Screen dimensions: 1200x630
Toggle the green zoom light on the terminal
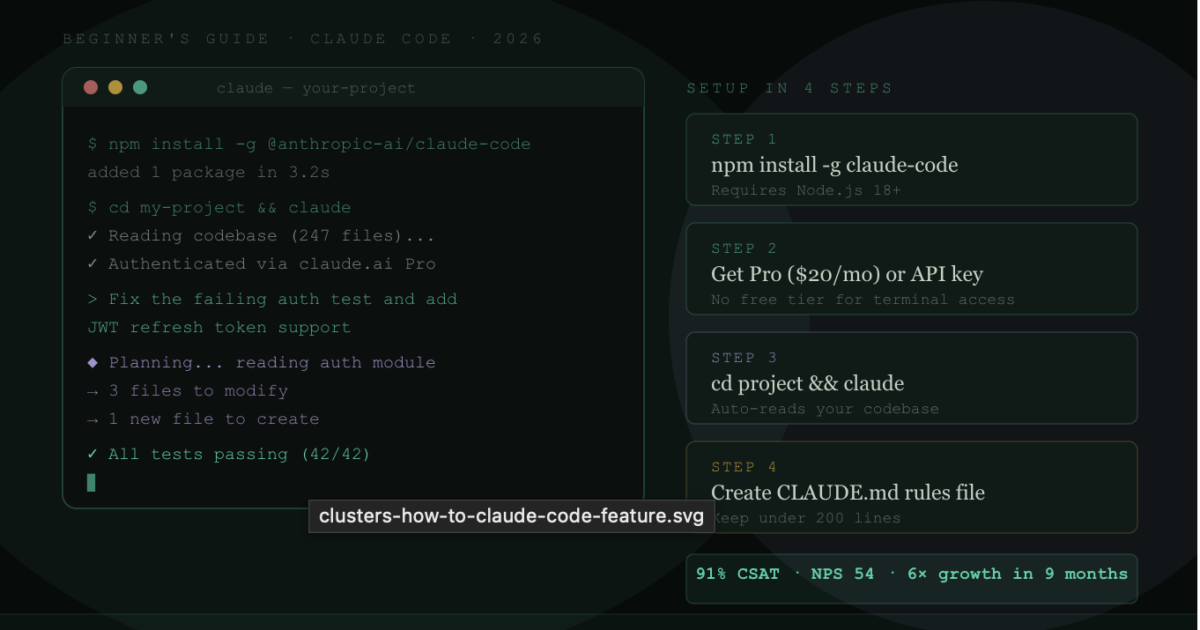(x=139, y=87)
